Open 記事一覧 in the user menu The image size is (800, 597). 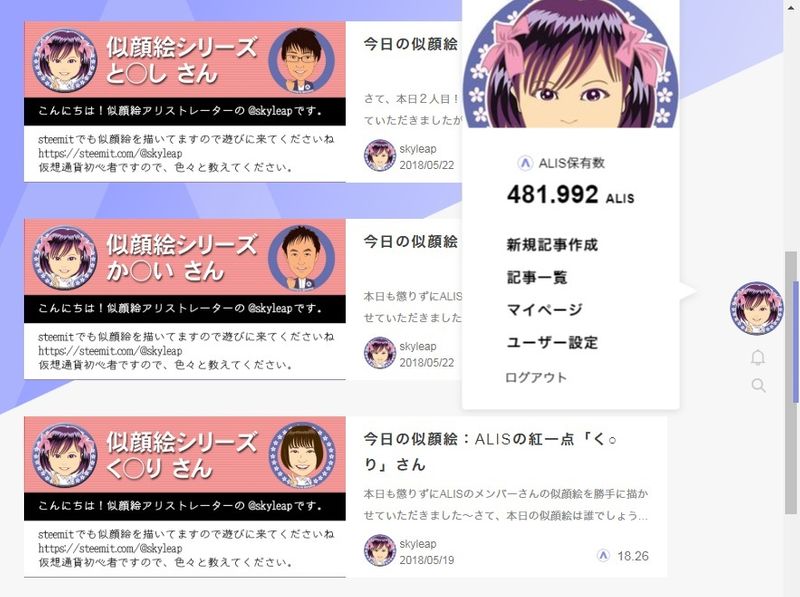click(537, 278)
